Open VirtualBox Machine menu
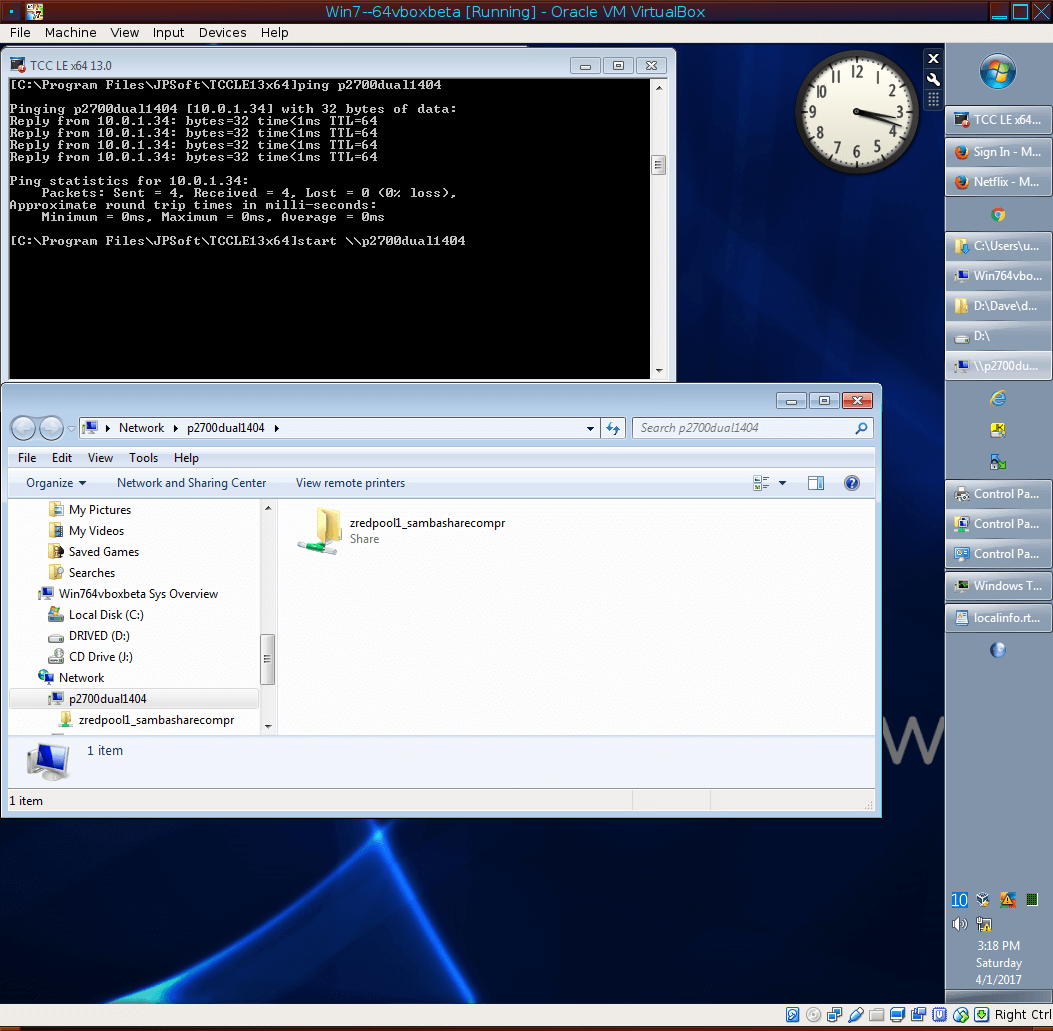1053x1031 pixels. (x=71, y=32)
